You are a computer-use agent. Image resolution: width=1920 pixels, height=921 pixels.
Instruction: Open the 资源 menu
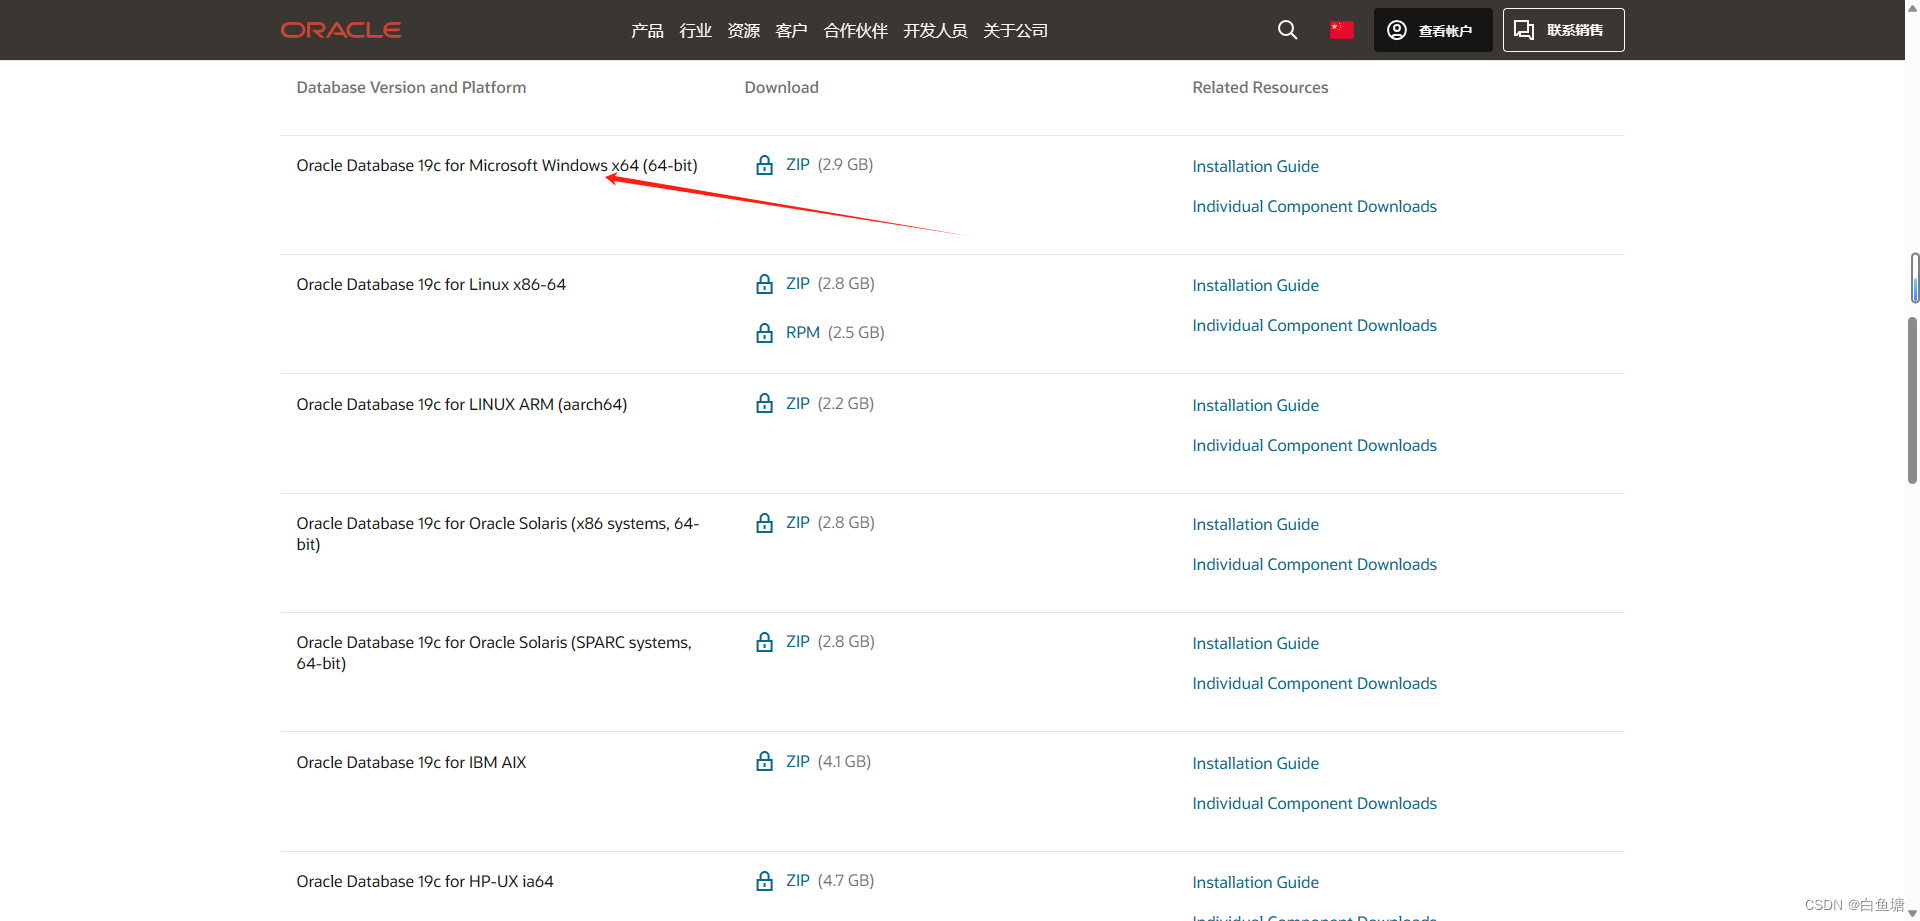[x=743, y=31]
